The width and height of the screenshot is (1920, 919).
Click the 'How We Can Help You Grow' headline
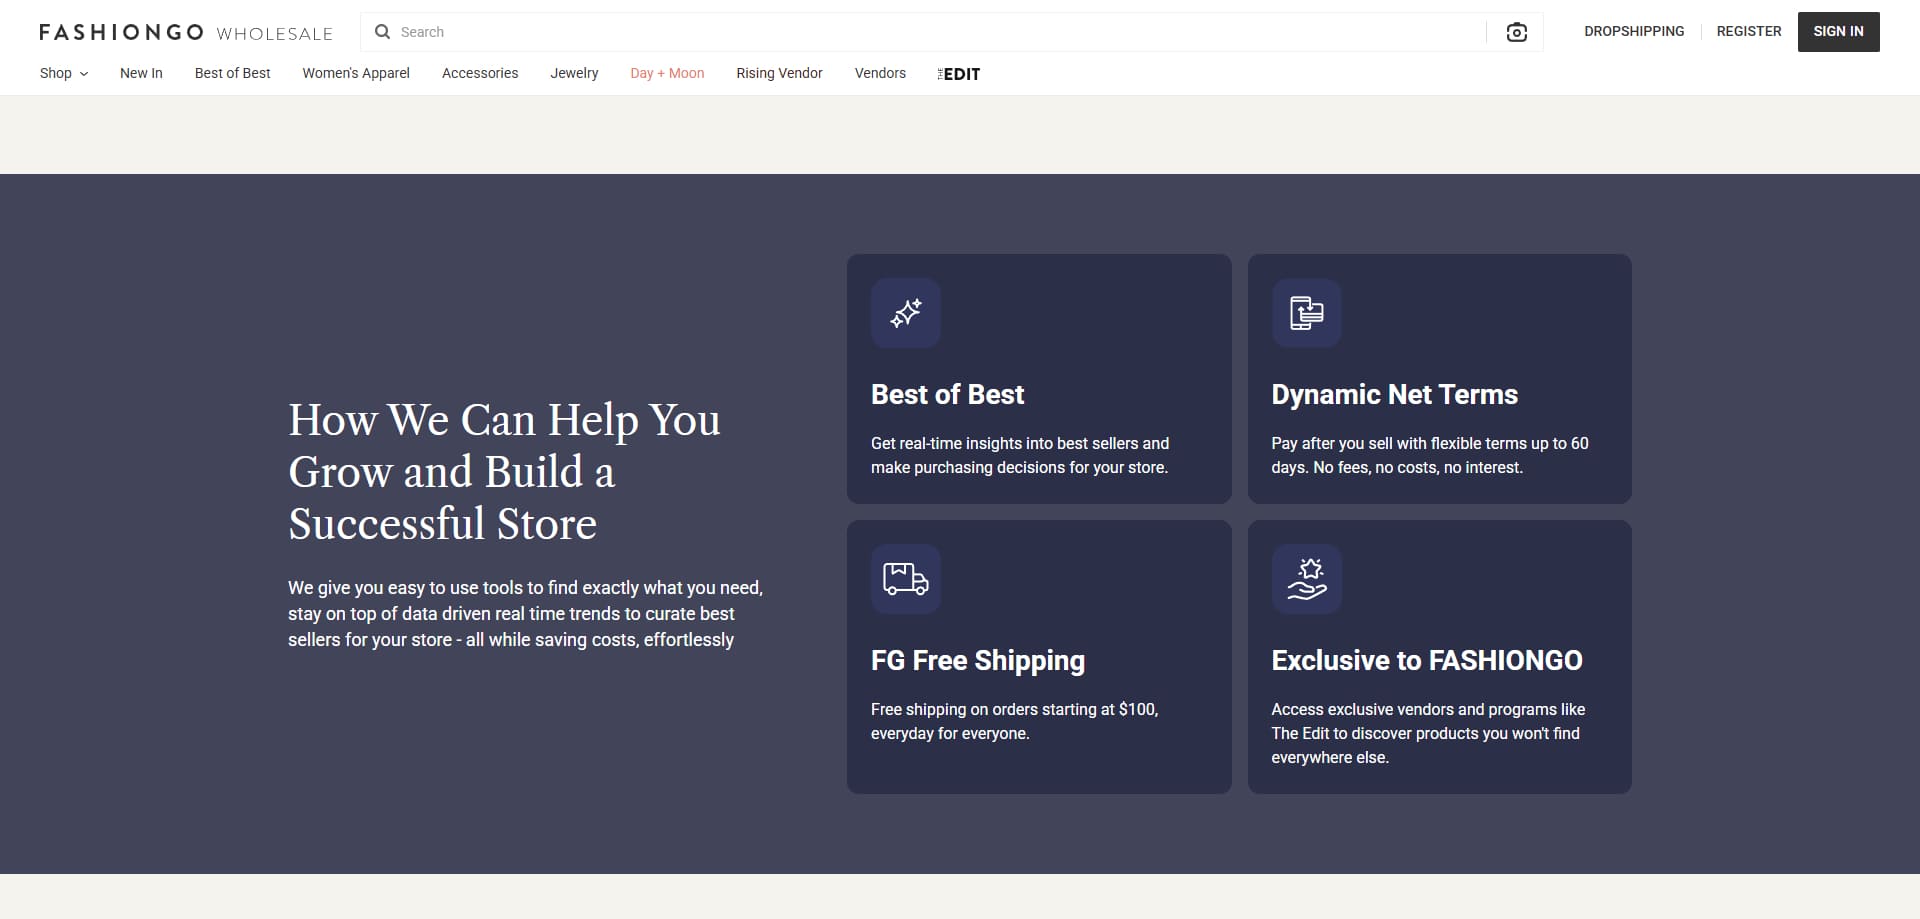click(504, 472)
